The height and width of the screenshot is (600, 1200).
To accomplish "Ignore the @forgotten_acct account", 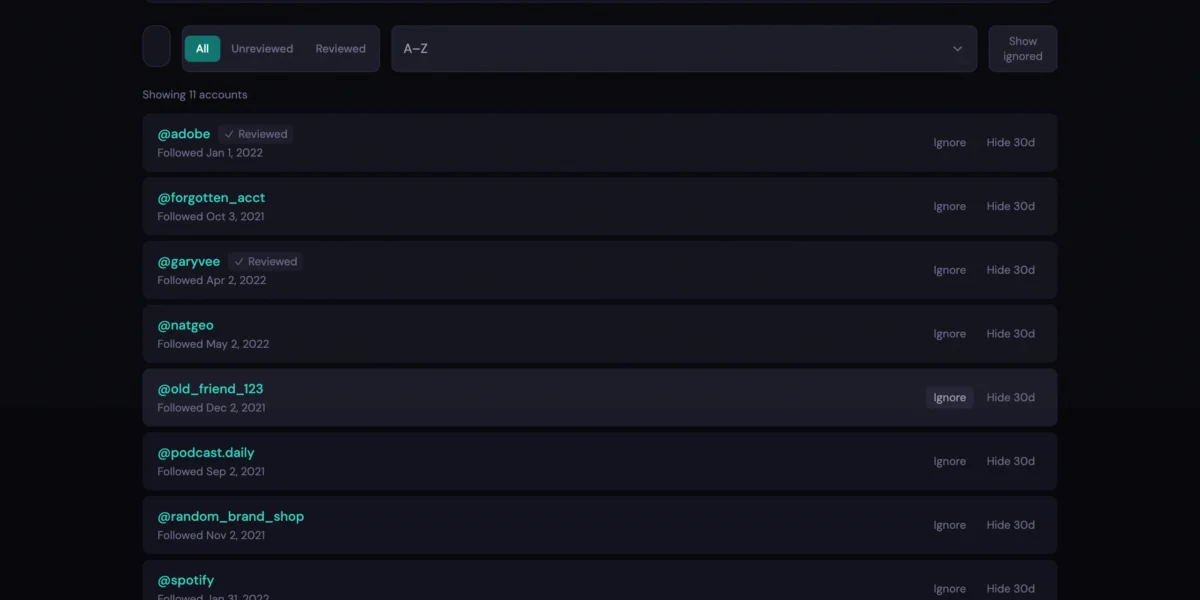I will pyautogui.click(x=949, y=207).
